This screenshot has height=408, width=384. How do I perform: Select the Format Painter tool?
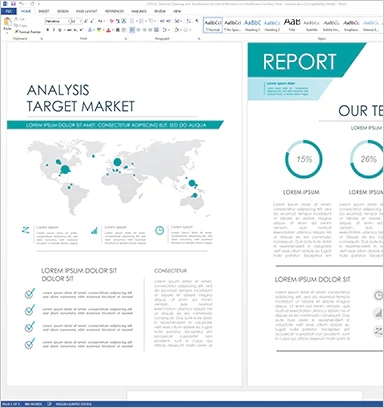28,32
